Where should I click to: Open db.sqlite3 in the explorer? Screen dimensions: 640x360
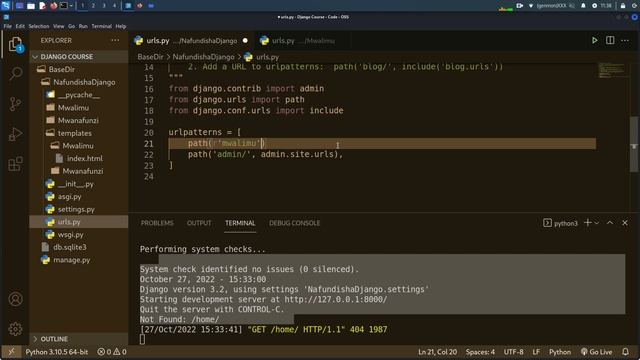pyautogui.click(x=79, y=247)
